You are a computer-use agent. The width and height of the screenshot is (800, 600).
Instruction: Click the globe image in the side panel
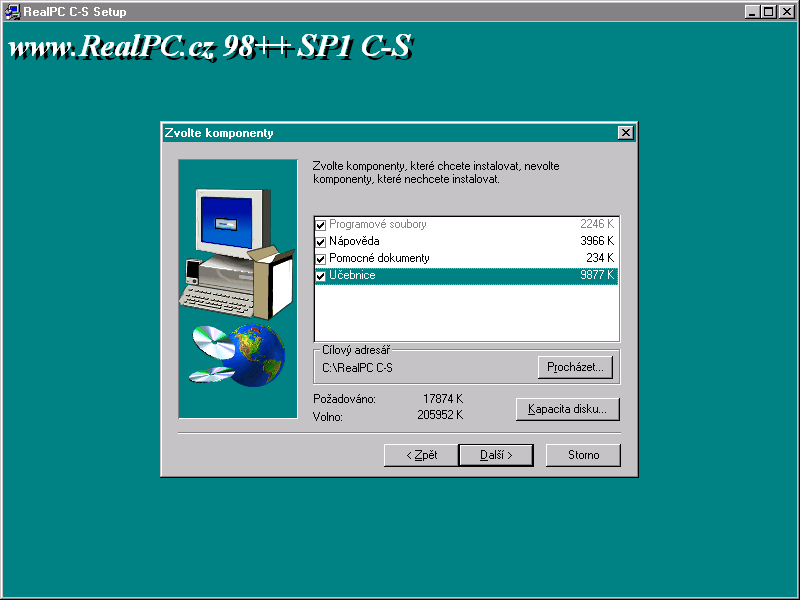tap(258, 357)
